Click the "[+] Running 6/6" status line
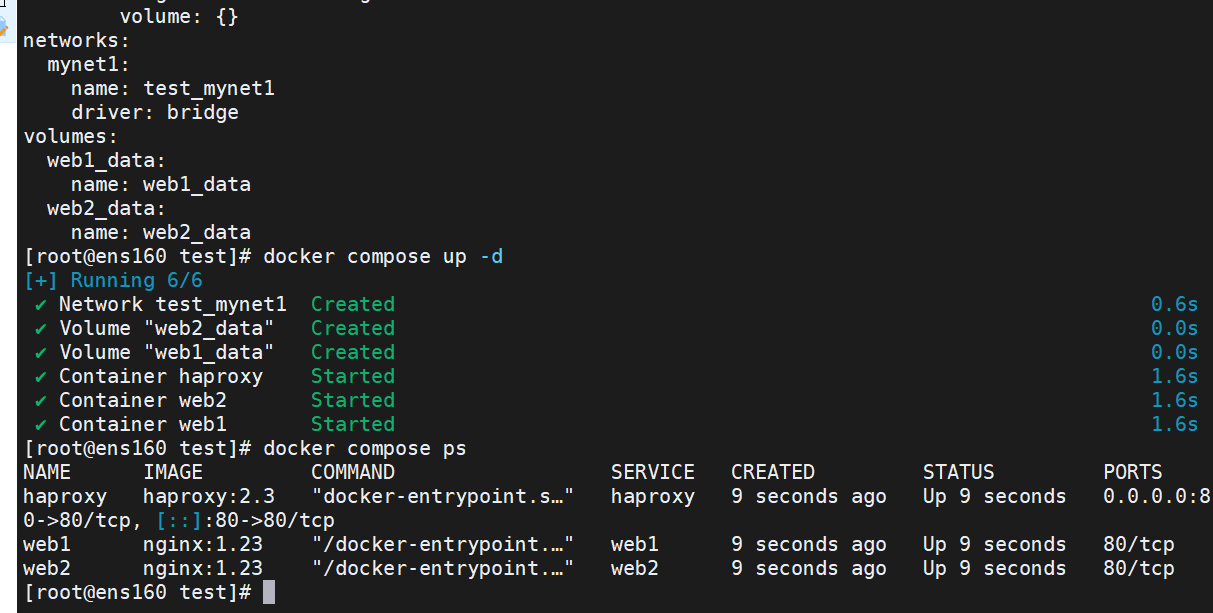This screenshot has height=613, width=1213. [x=113, y=280]
